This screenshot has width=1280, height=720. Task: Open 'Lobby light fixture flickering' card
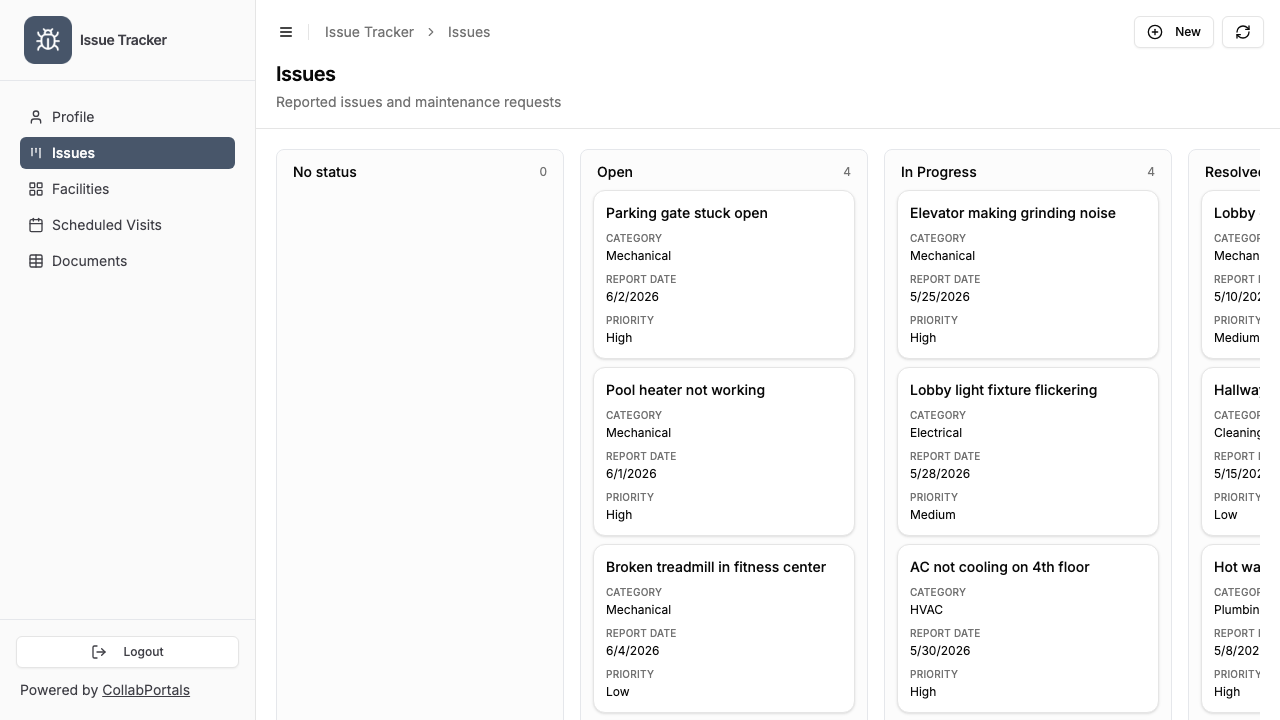[x=1028, y=452]
